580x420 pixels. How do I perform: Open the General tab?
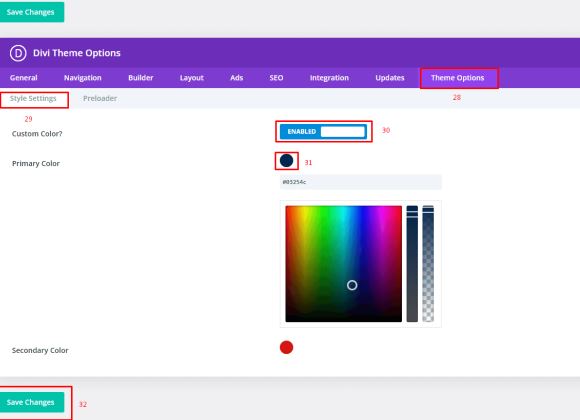24,78
